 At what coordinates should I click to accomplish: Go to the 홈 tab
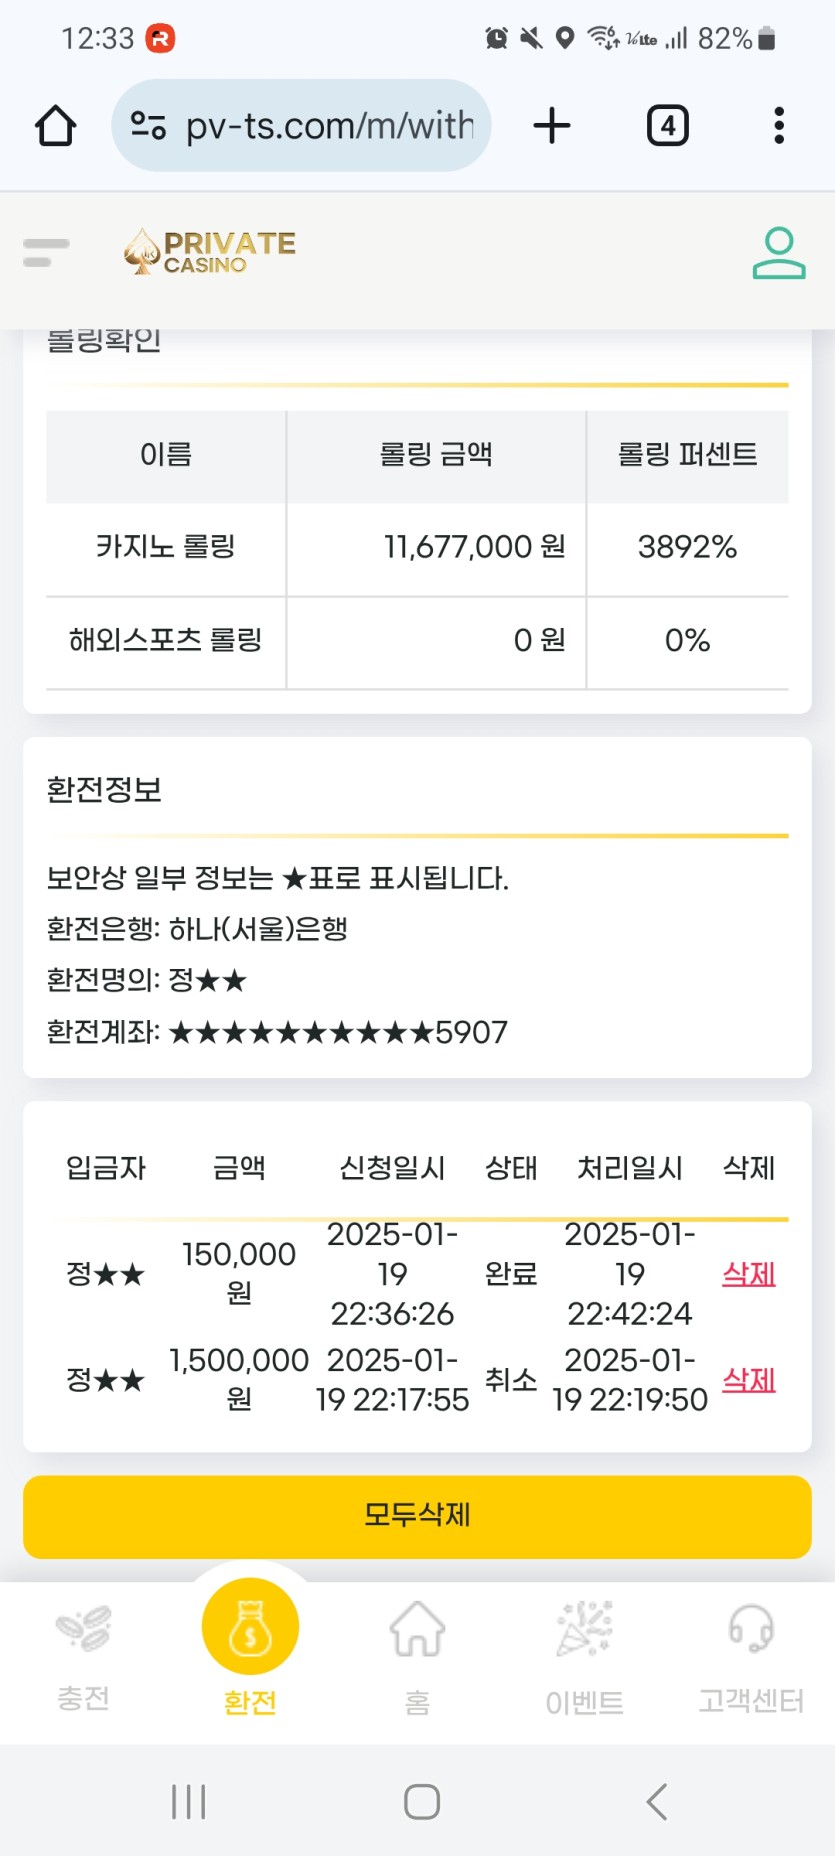417,1656
